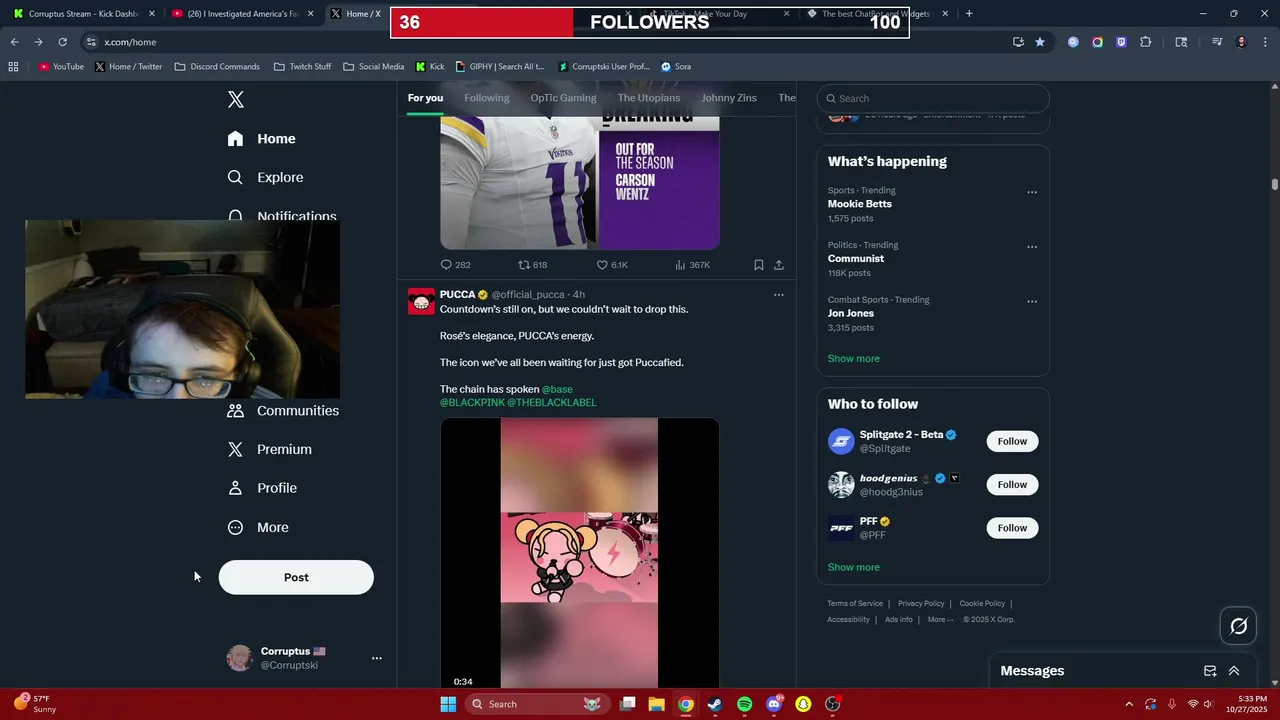This screenshot has width=1280, height=720.
Task: Follow PFF account
Action: click(x=1012, y=528)
